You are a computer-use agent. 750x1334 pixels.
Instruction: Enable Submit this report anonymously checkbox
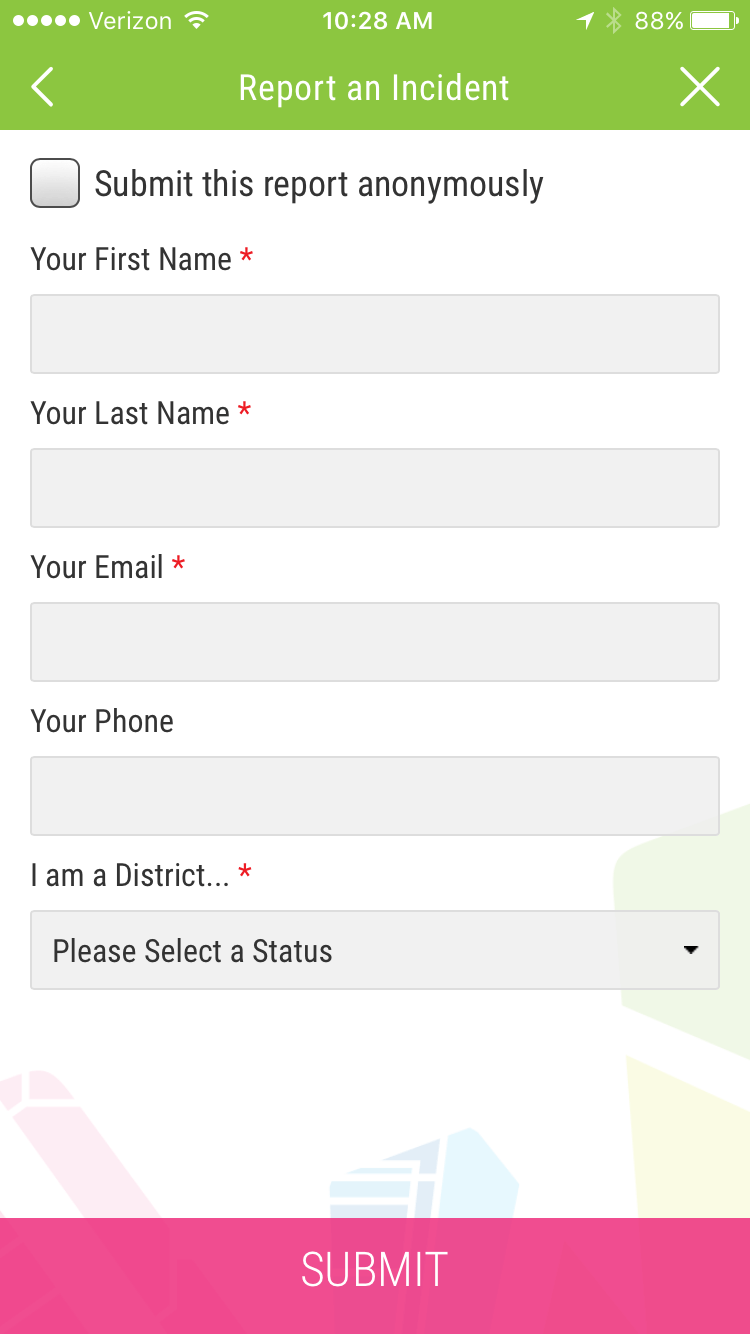(55, 184)
